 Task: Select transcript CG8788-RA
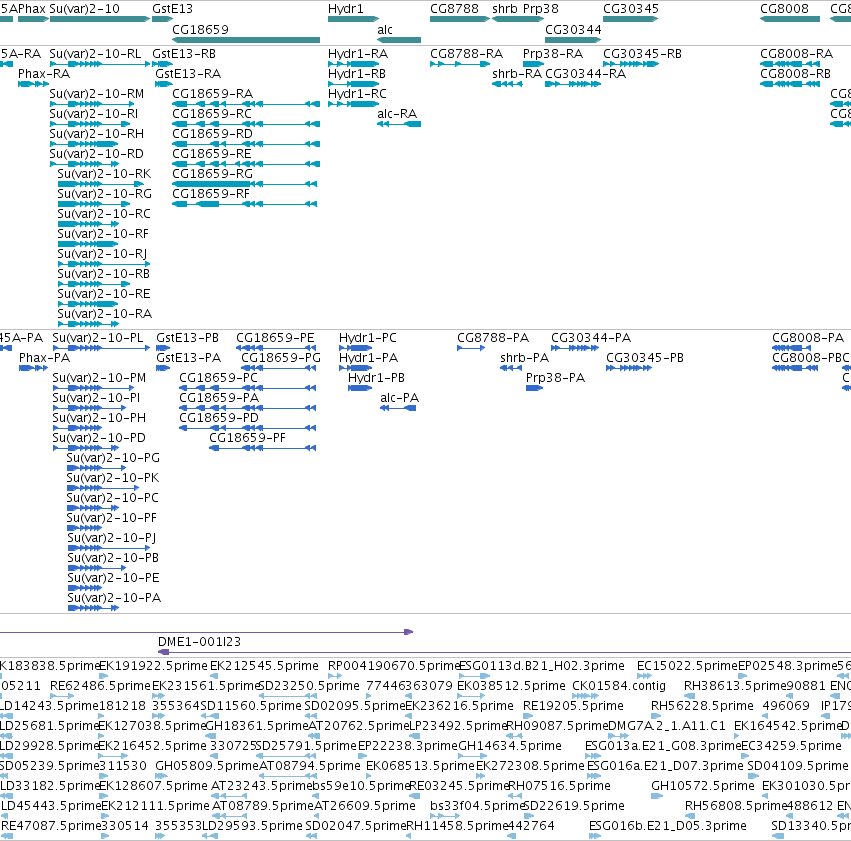pyautogui.click(x=460, y=64)
